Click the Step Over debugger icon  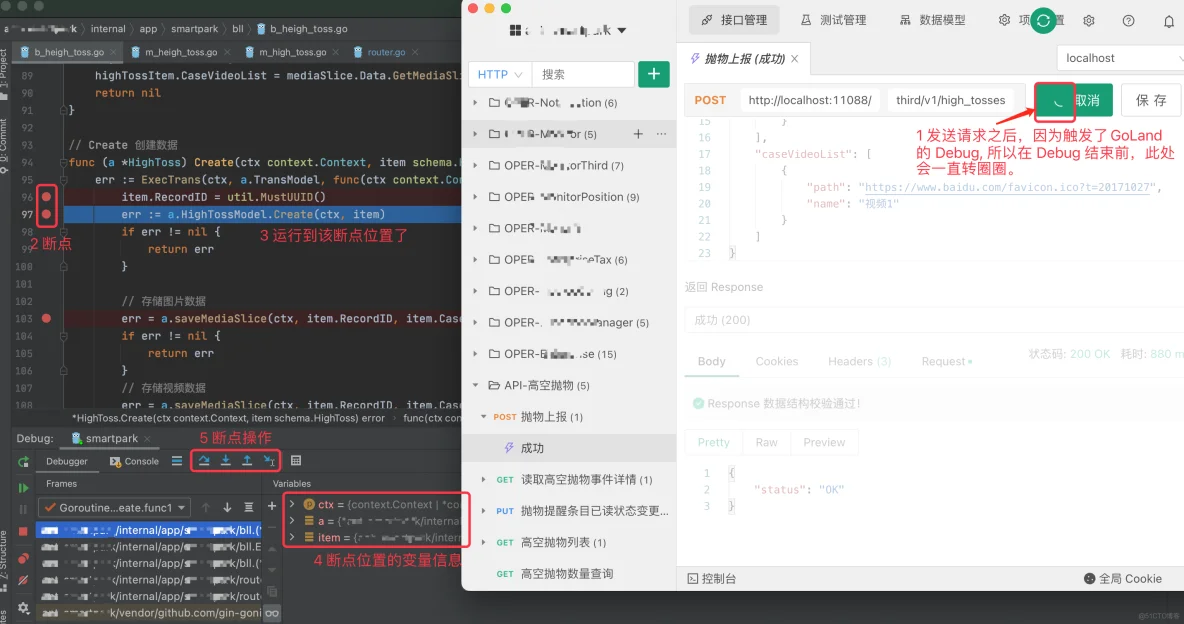[204, 461]
